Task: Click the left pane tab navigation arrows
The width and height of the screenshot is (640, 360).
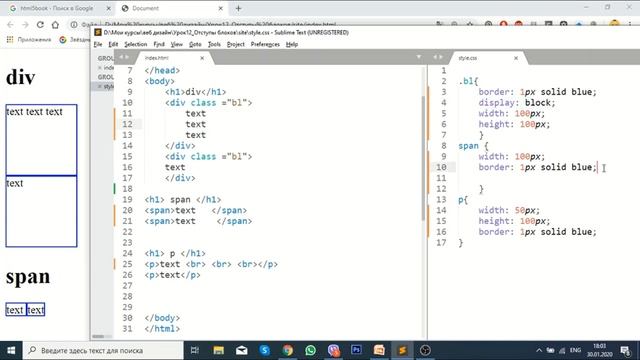Action: (124, 57)
